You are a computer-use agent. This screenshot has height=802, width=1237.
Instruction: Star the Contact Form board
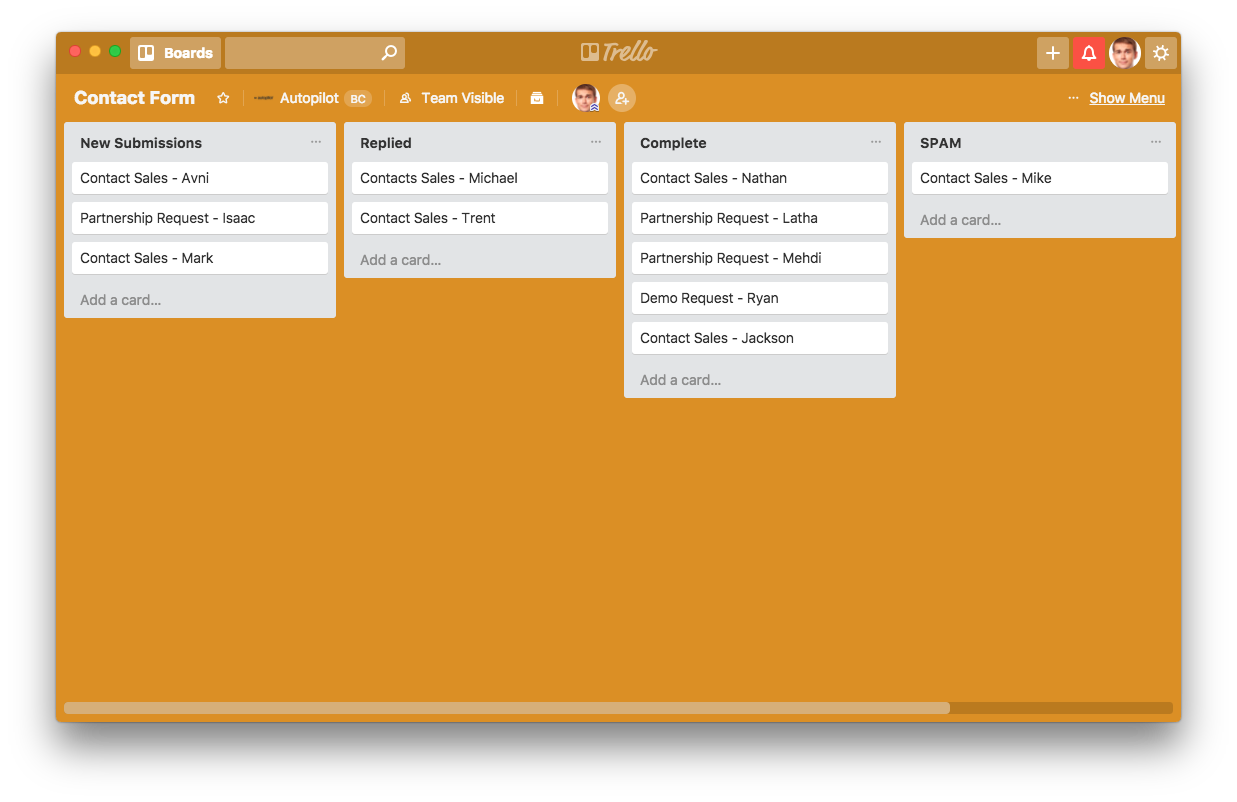point(223,98)
